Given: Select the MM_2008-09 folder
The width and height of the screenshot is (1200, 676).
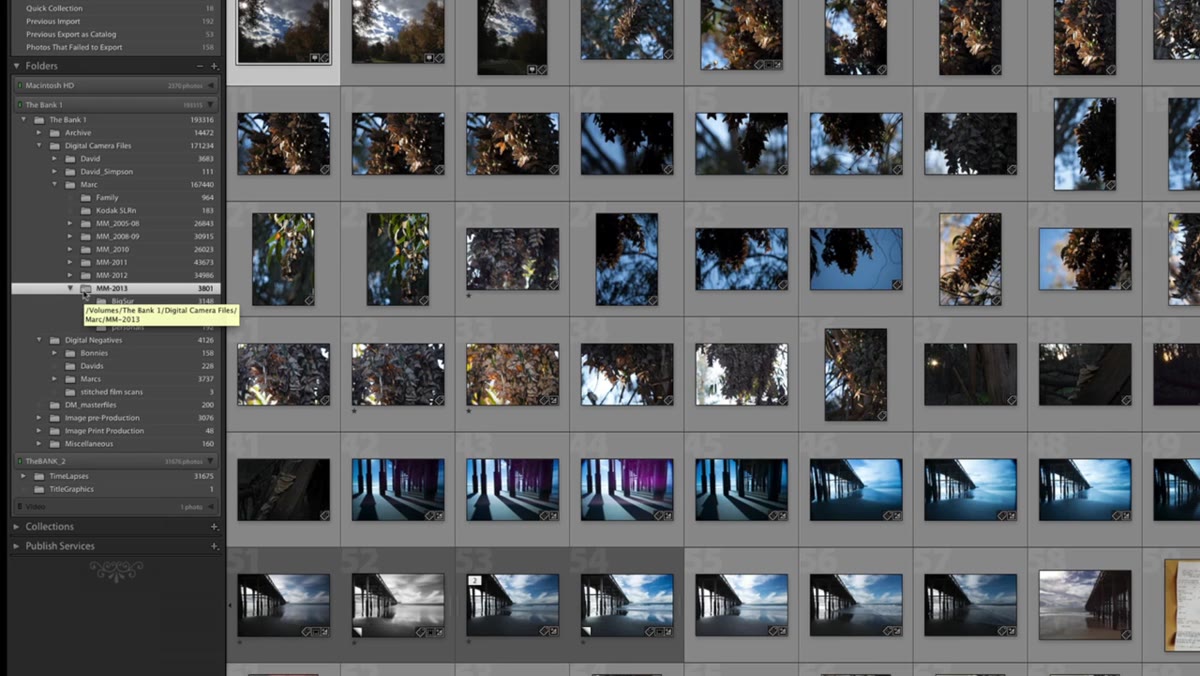Looking at the screenshot, I should (x=118, y=237).
